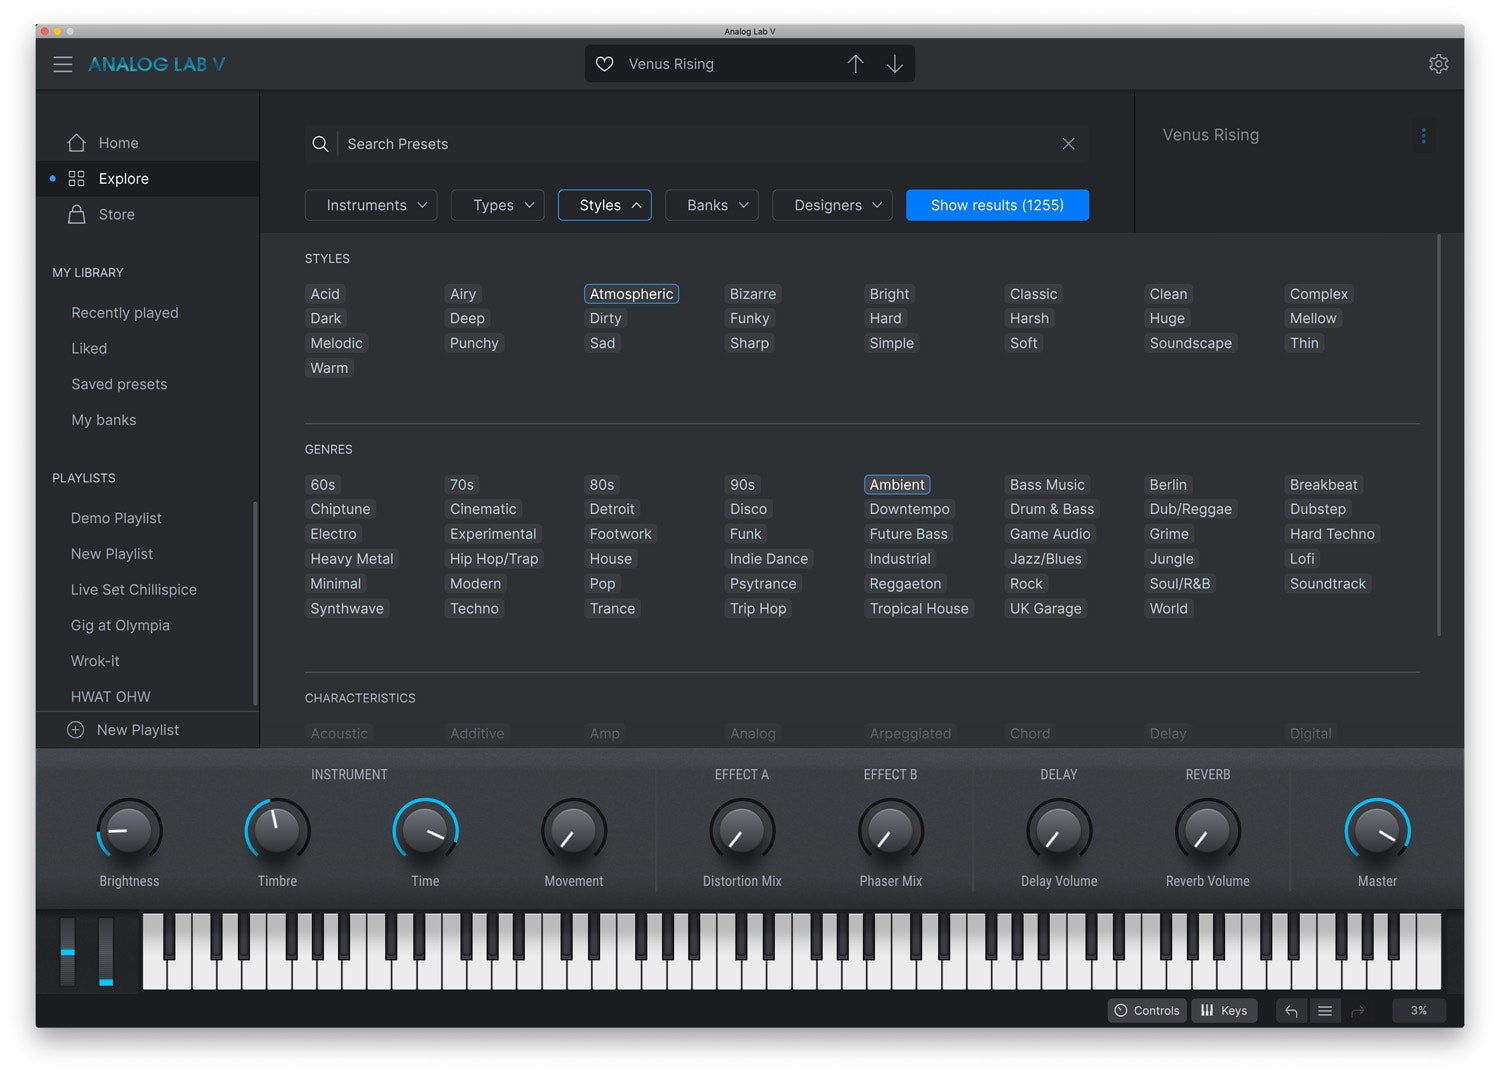1500x1075 pixels.
Task: Open the Demo Playlist
Action: 115,518
